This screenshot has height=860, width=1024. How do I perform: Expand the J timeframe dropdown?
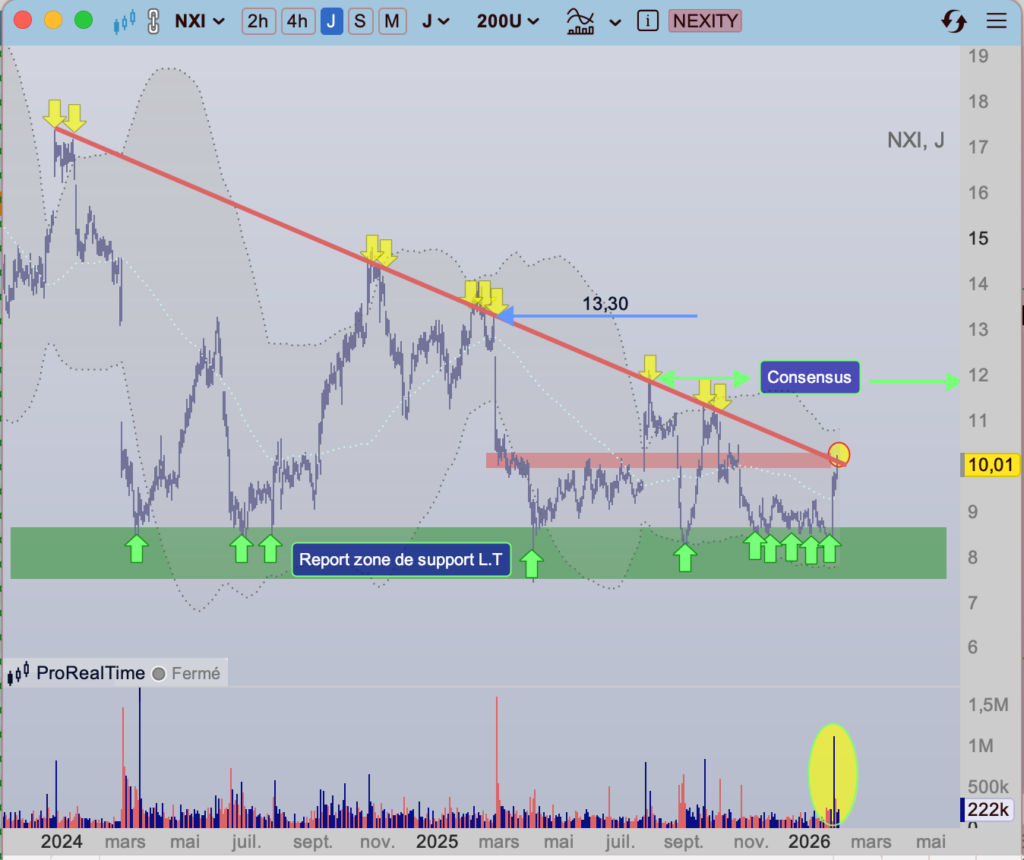[436, 22]
